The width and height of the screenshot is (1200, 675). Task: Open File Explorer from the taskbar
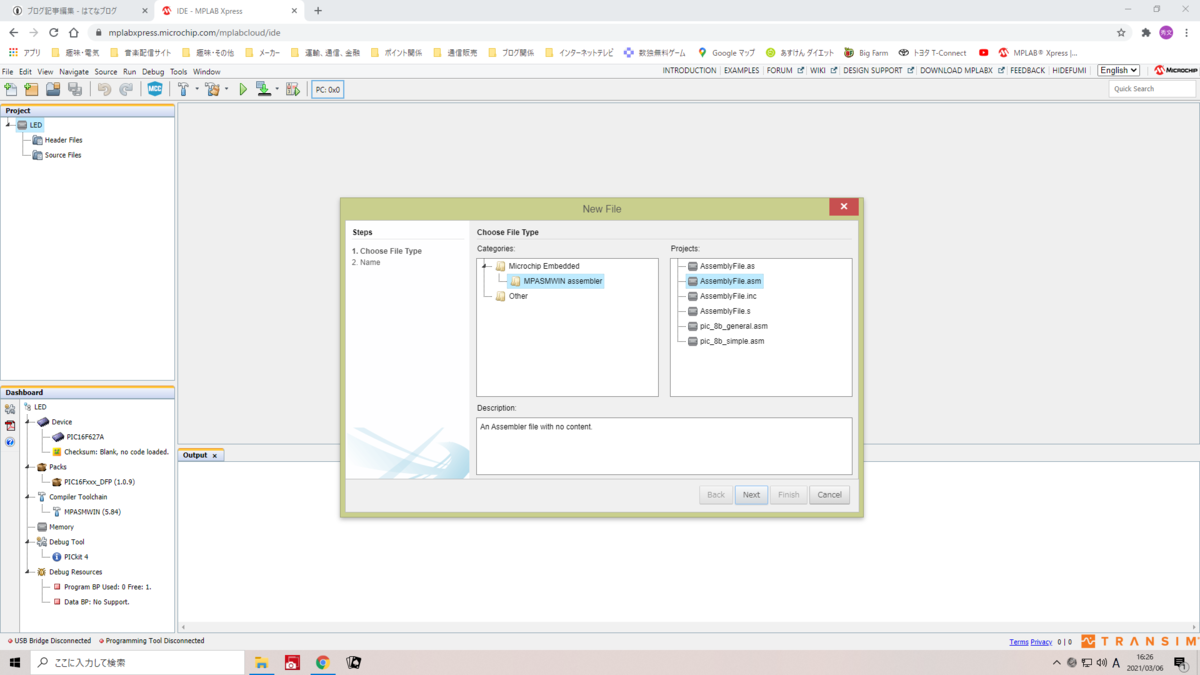click(261, 662)
